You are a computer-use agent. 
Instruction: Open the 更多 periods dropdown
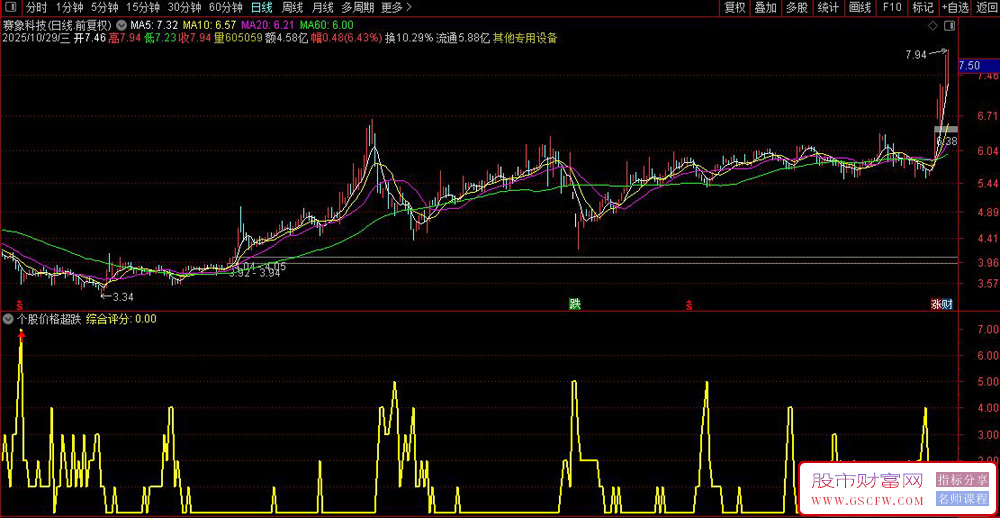click(397, 7)
